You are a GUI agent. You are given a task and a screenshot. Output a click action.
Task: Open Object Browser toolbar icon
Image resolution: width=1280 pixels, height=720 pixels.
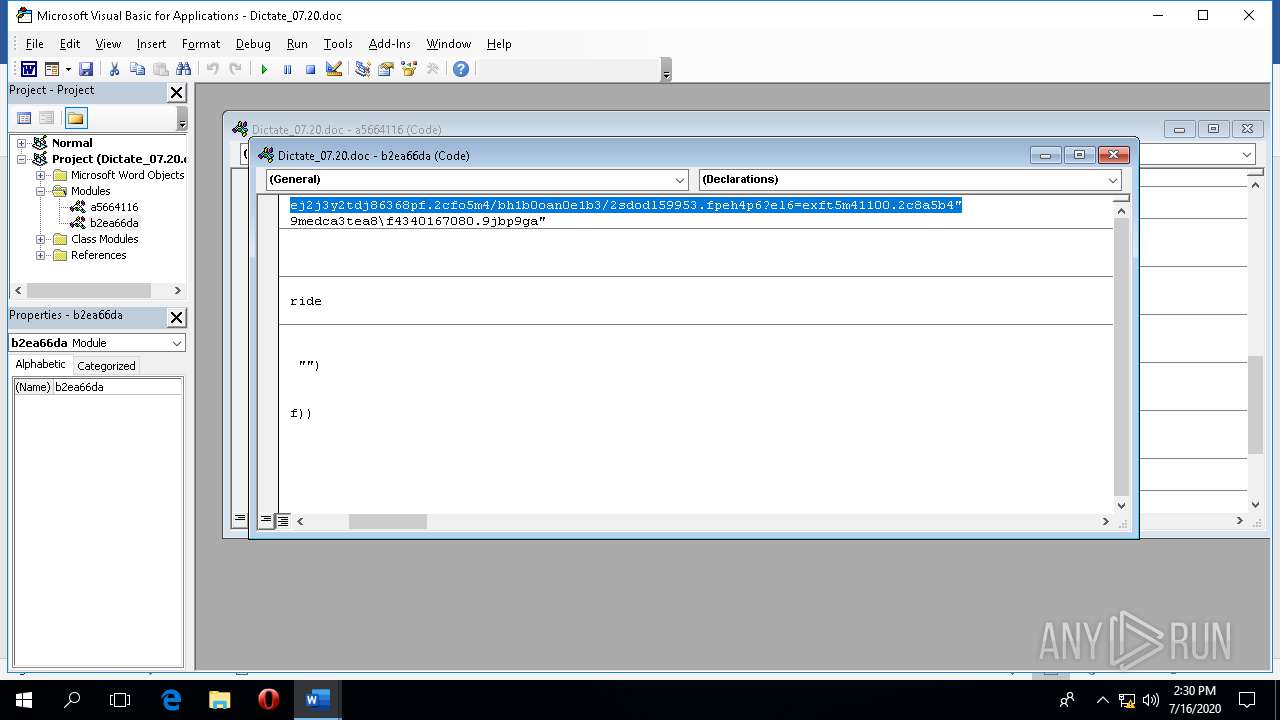click(408, 69)
